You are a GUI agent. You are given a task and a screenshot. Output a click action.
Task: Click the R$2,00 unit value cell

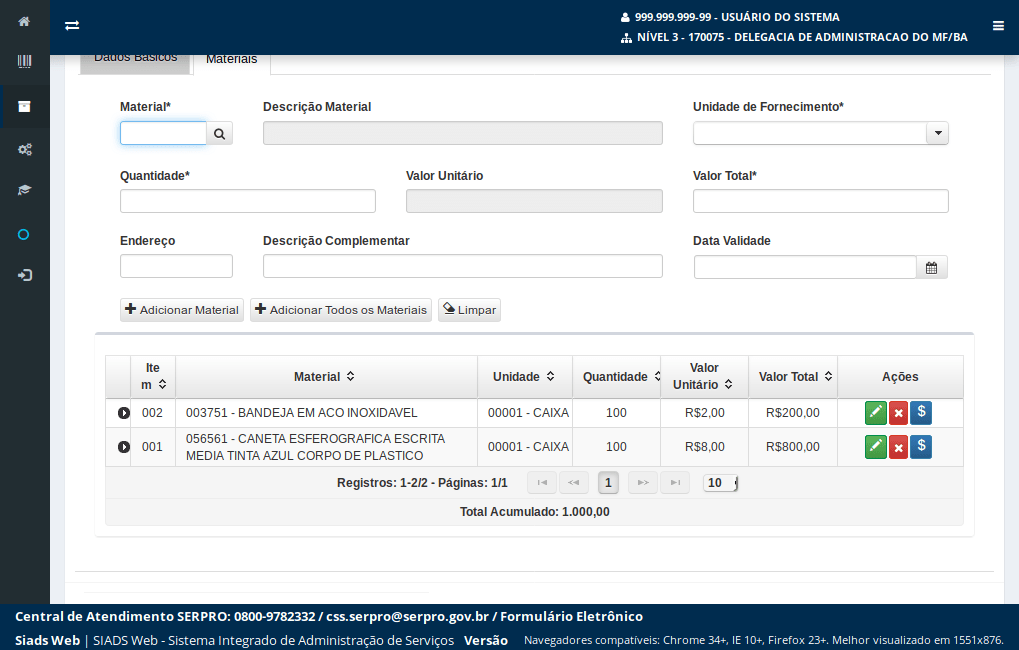[x=704, y=413]
